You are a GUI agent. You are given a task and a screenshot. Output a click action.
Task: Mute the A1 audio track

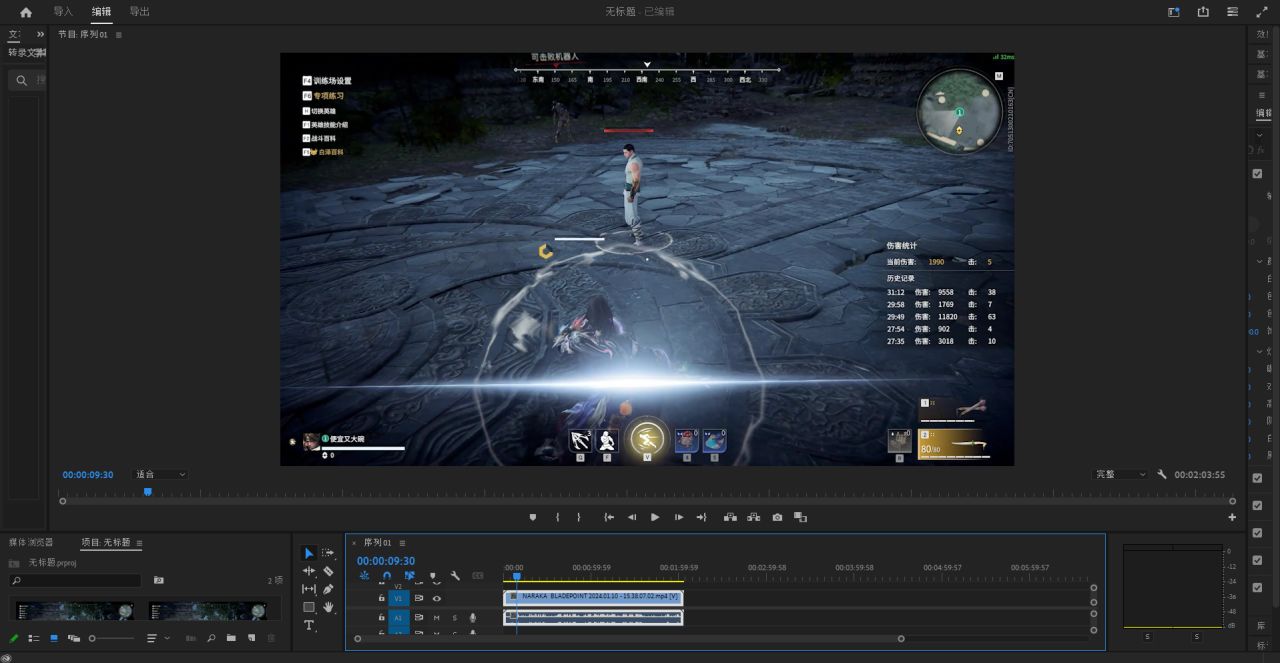[x=437, y=618]
